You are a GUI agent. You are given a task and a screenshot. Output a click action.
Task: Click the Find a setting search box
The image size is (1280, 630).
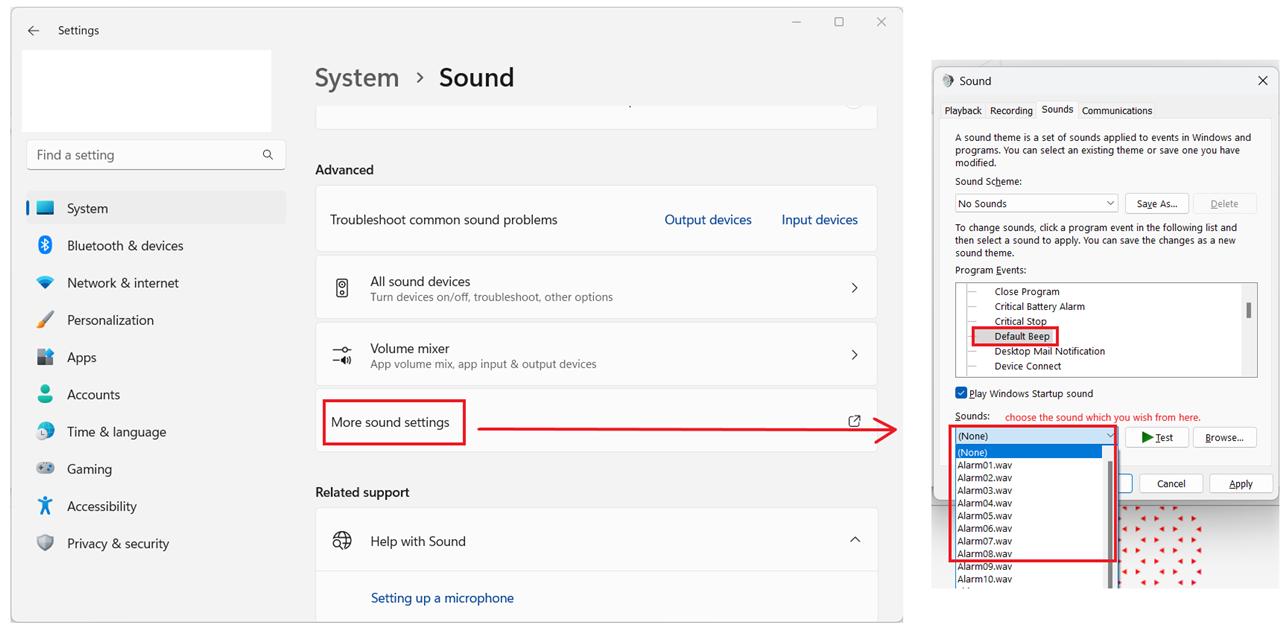coord(156,155)
